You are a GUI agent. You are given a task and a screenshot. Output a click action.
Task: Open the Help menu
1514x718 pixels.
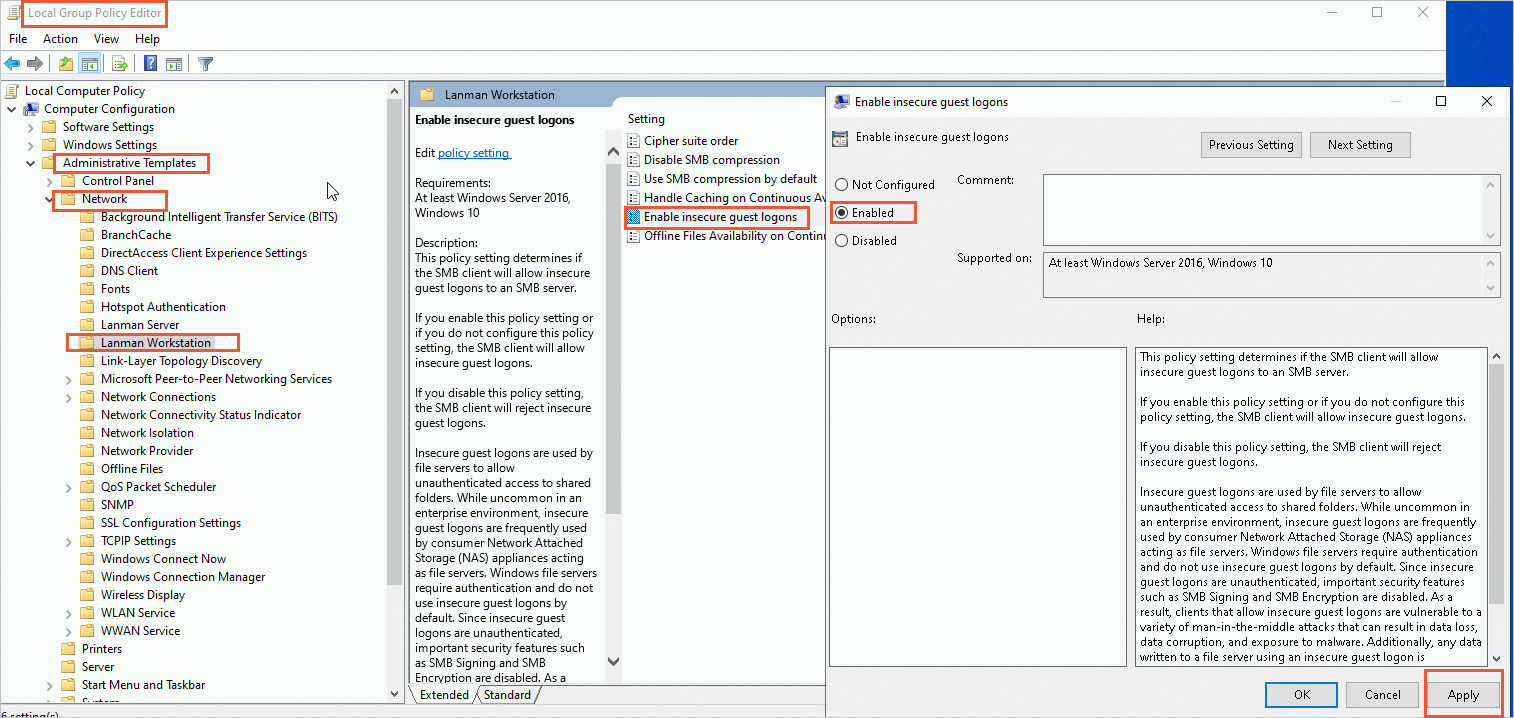(147, 39)
